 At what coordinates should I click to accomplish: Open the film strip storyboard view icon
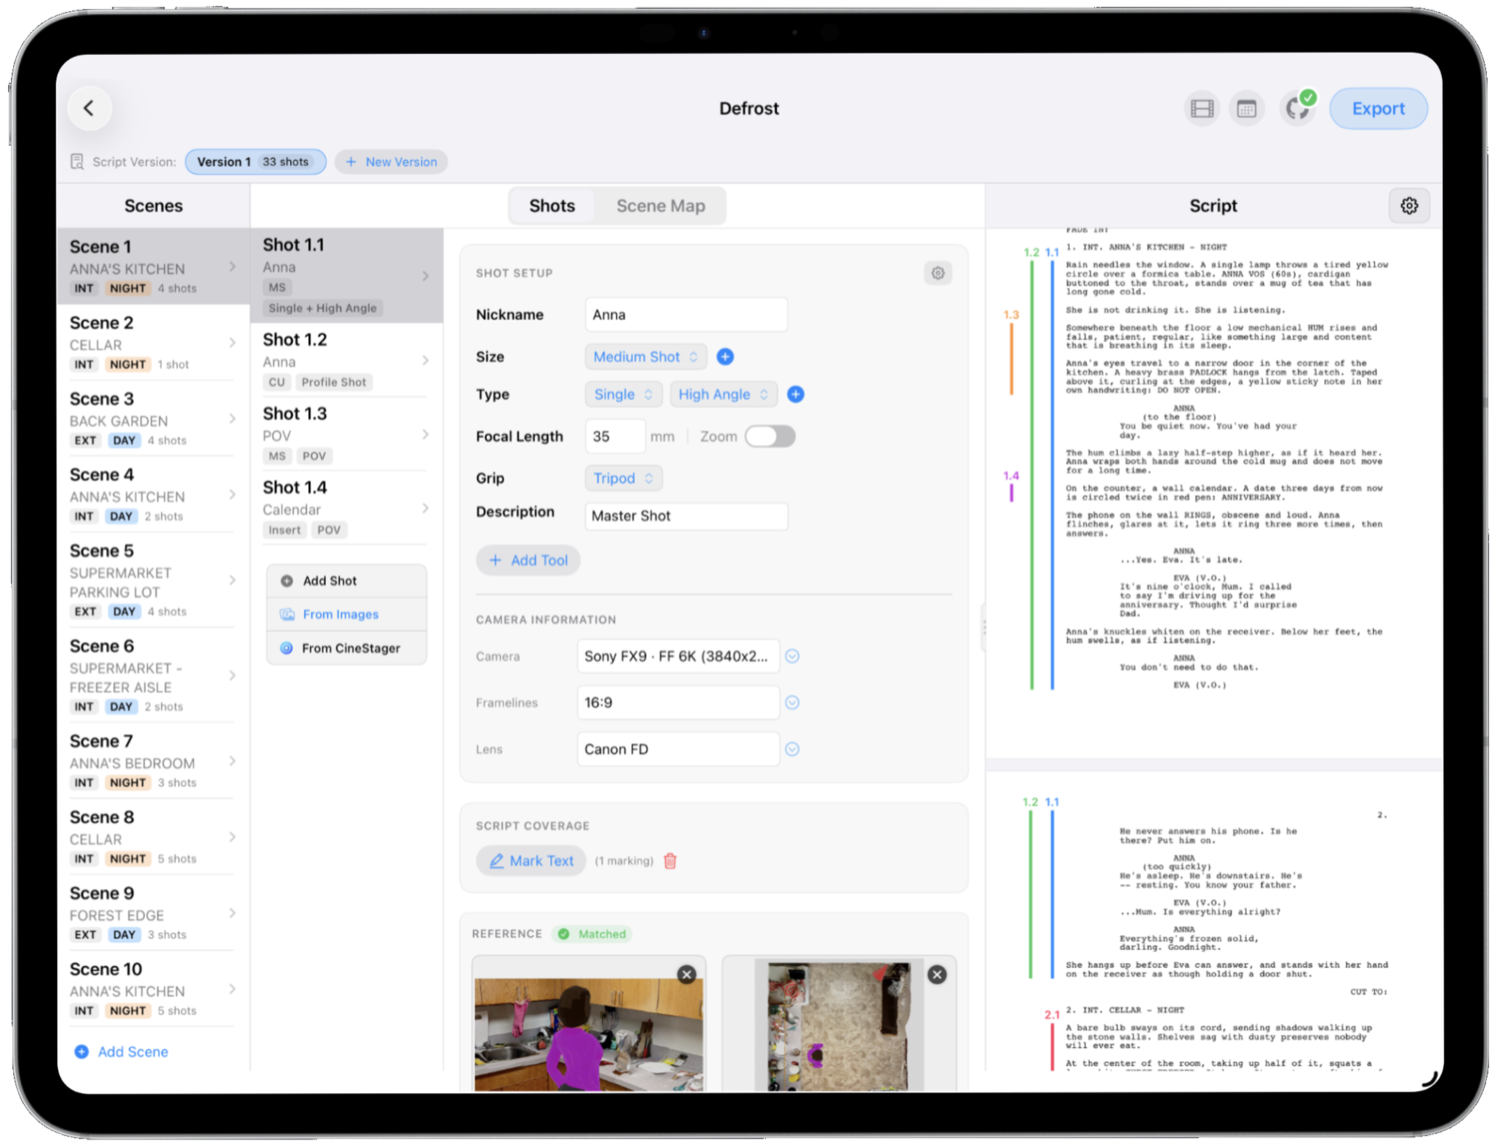click(x=1202, y=108)
